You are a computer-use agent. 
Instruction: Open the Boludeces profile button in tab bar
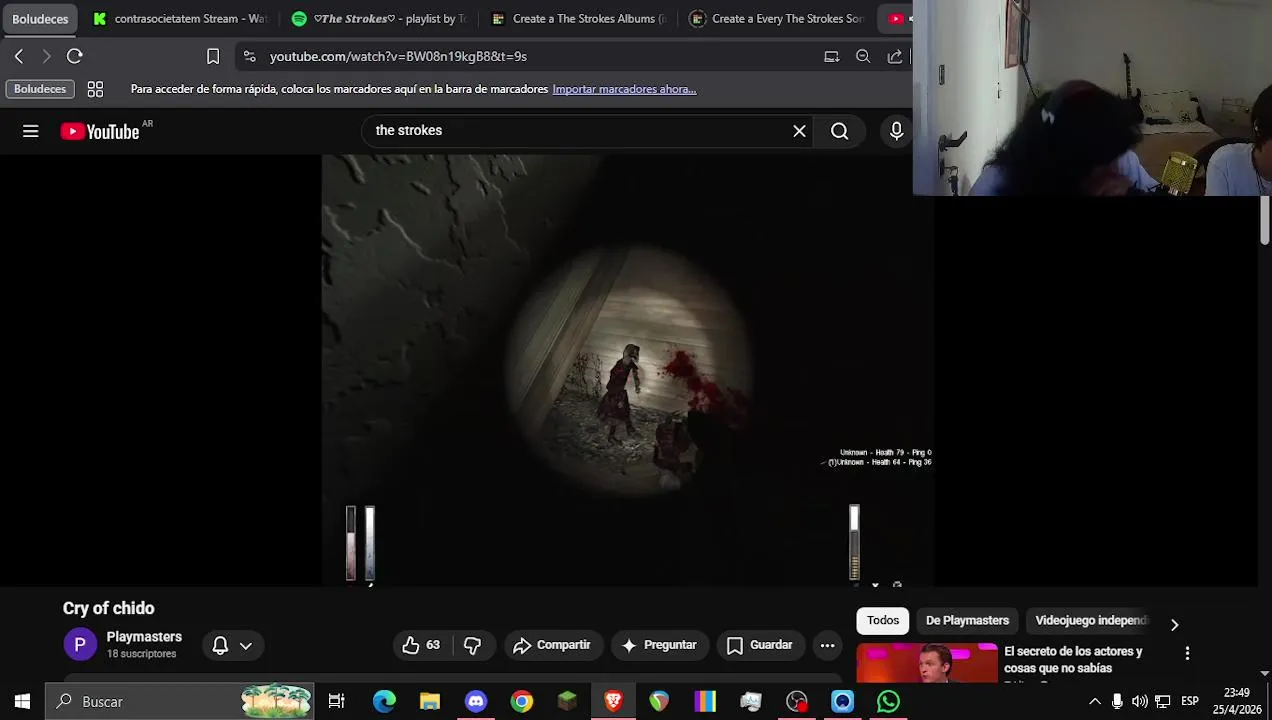40,18
